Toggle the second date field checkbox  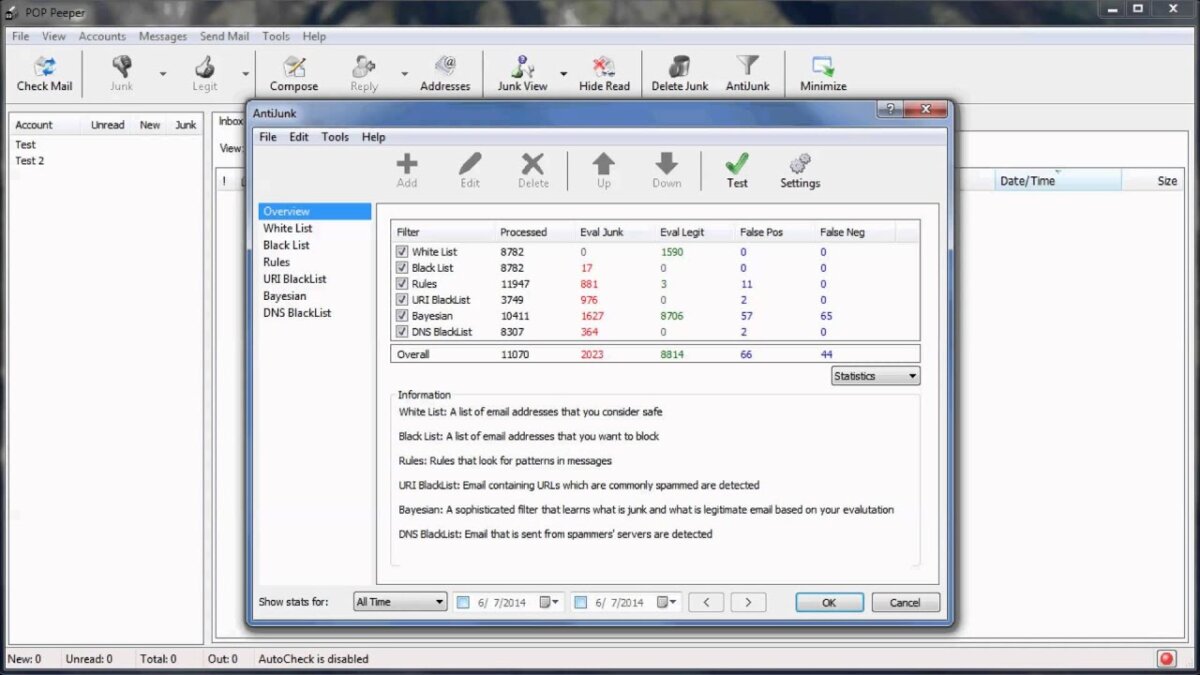(x=581, y=603)
